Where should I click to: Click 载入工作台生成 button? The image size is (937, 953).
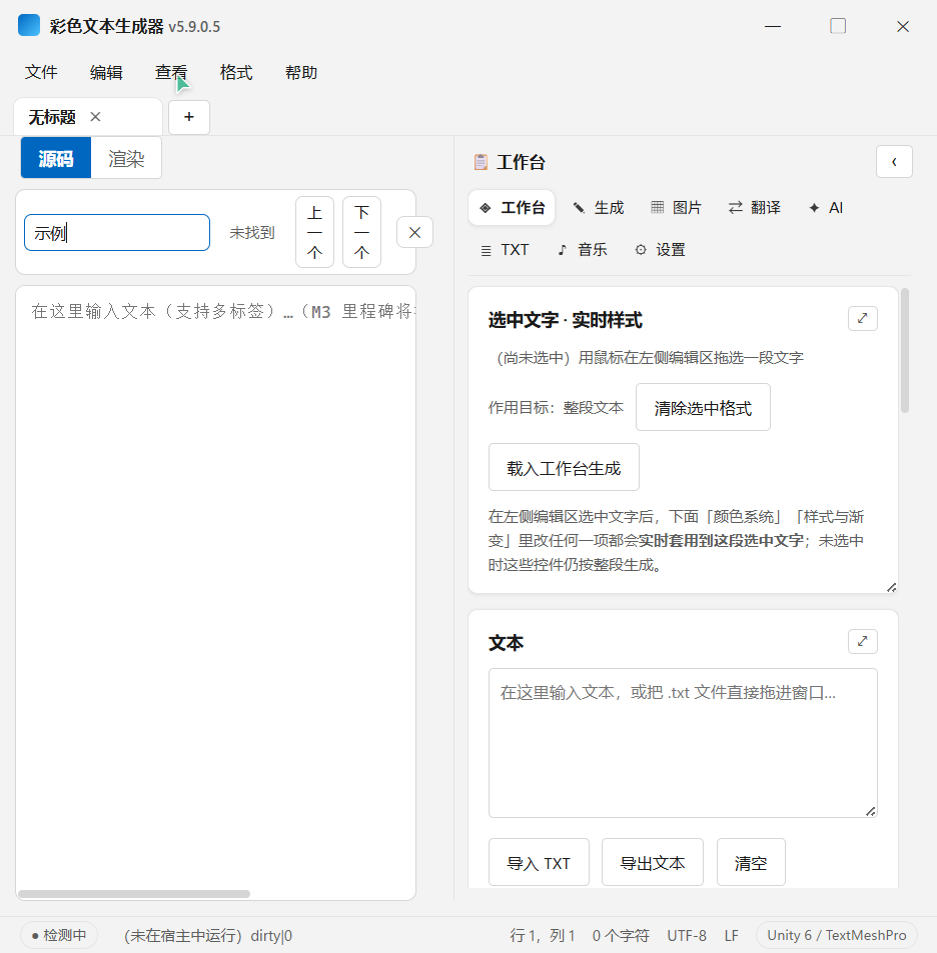click(564, 467)
